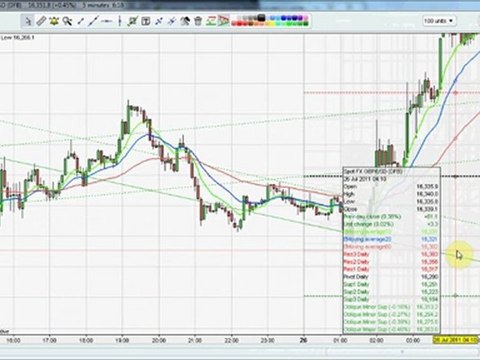Select the text box annotation tool
480x360 pixels.
coord(146,21)
